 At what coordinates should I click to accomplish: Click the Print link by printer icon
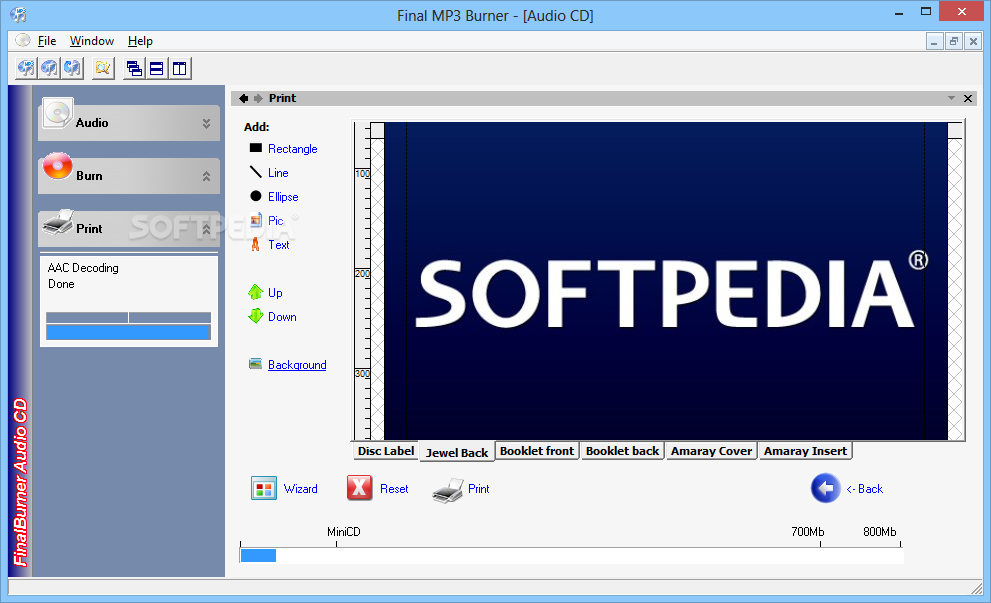pos(478,489)
